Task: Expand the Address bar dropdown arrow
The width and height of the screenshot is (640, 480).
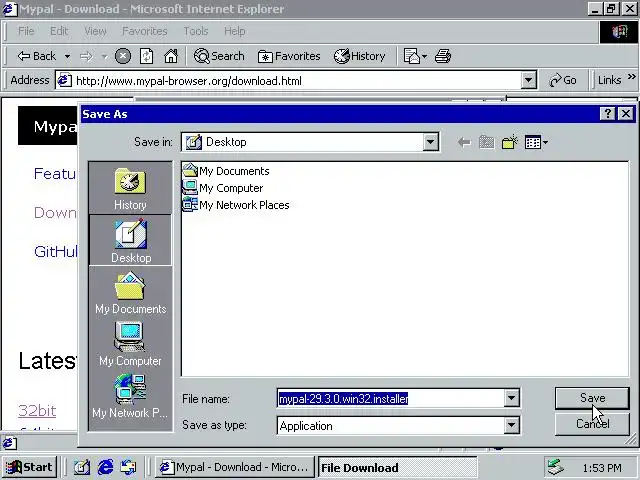Action: [528, 80]
